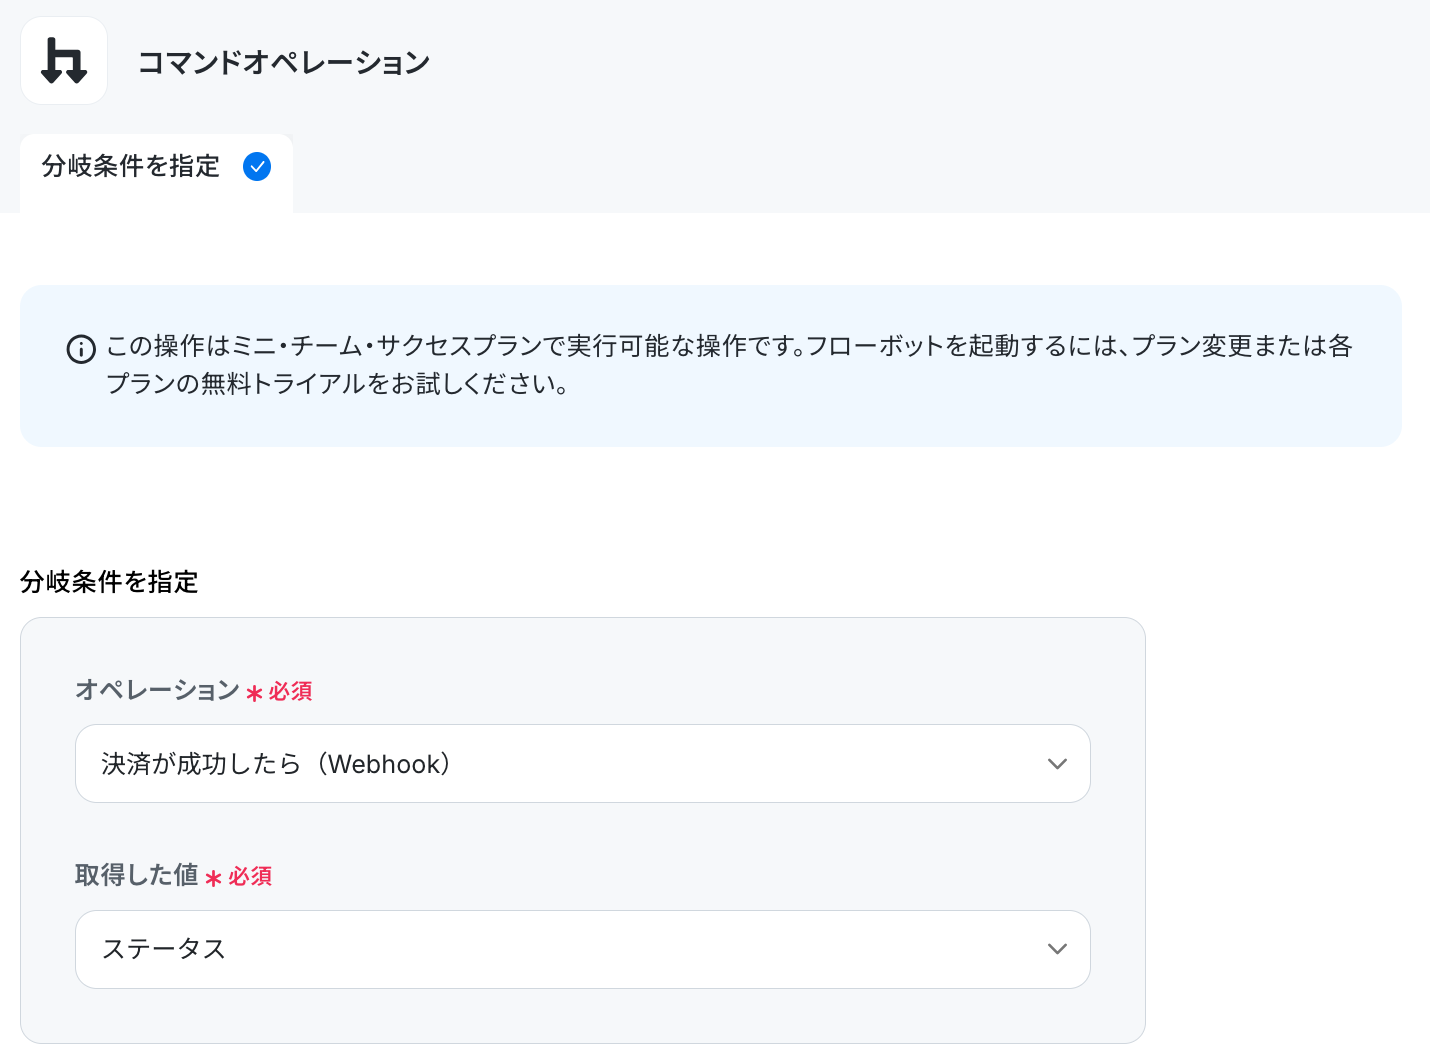Viewport: 1430px width, 1060px height.
Task: Click the selected ステータス value text
Action: [x=164, y=949]
